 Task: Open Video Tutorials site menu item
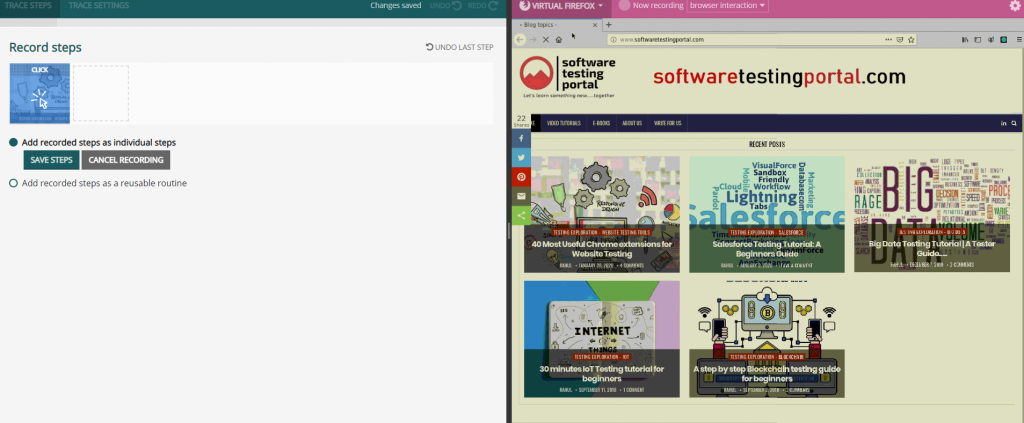(564, 123)
